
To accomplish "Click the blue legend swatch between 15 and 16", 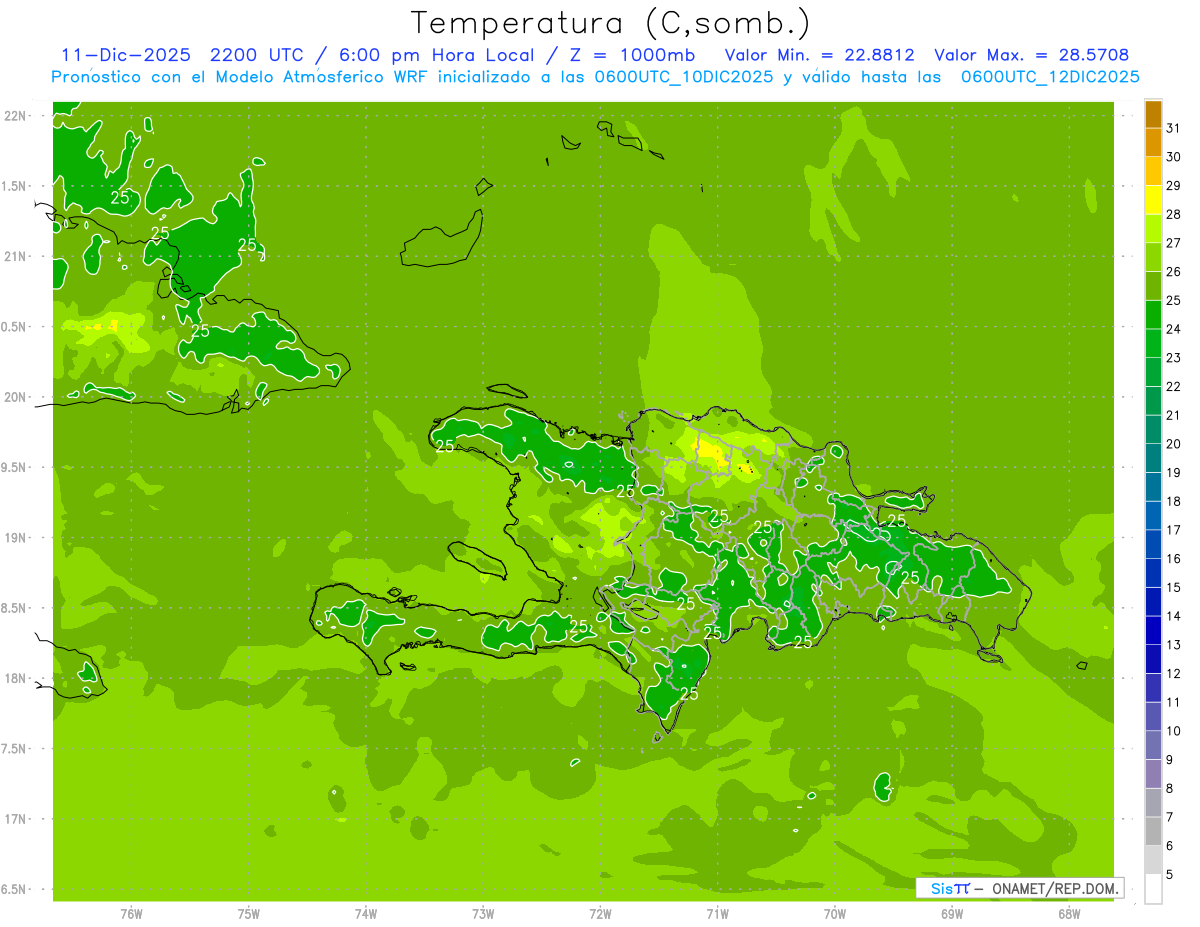I will coord(1153,573).
